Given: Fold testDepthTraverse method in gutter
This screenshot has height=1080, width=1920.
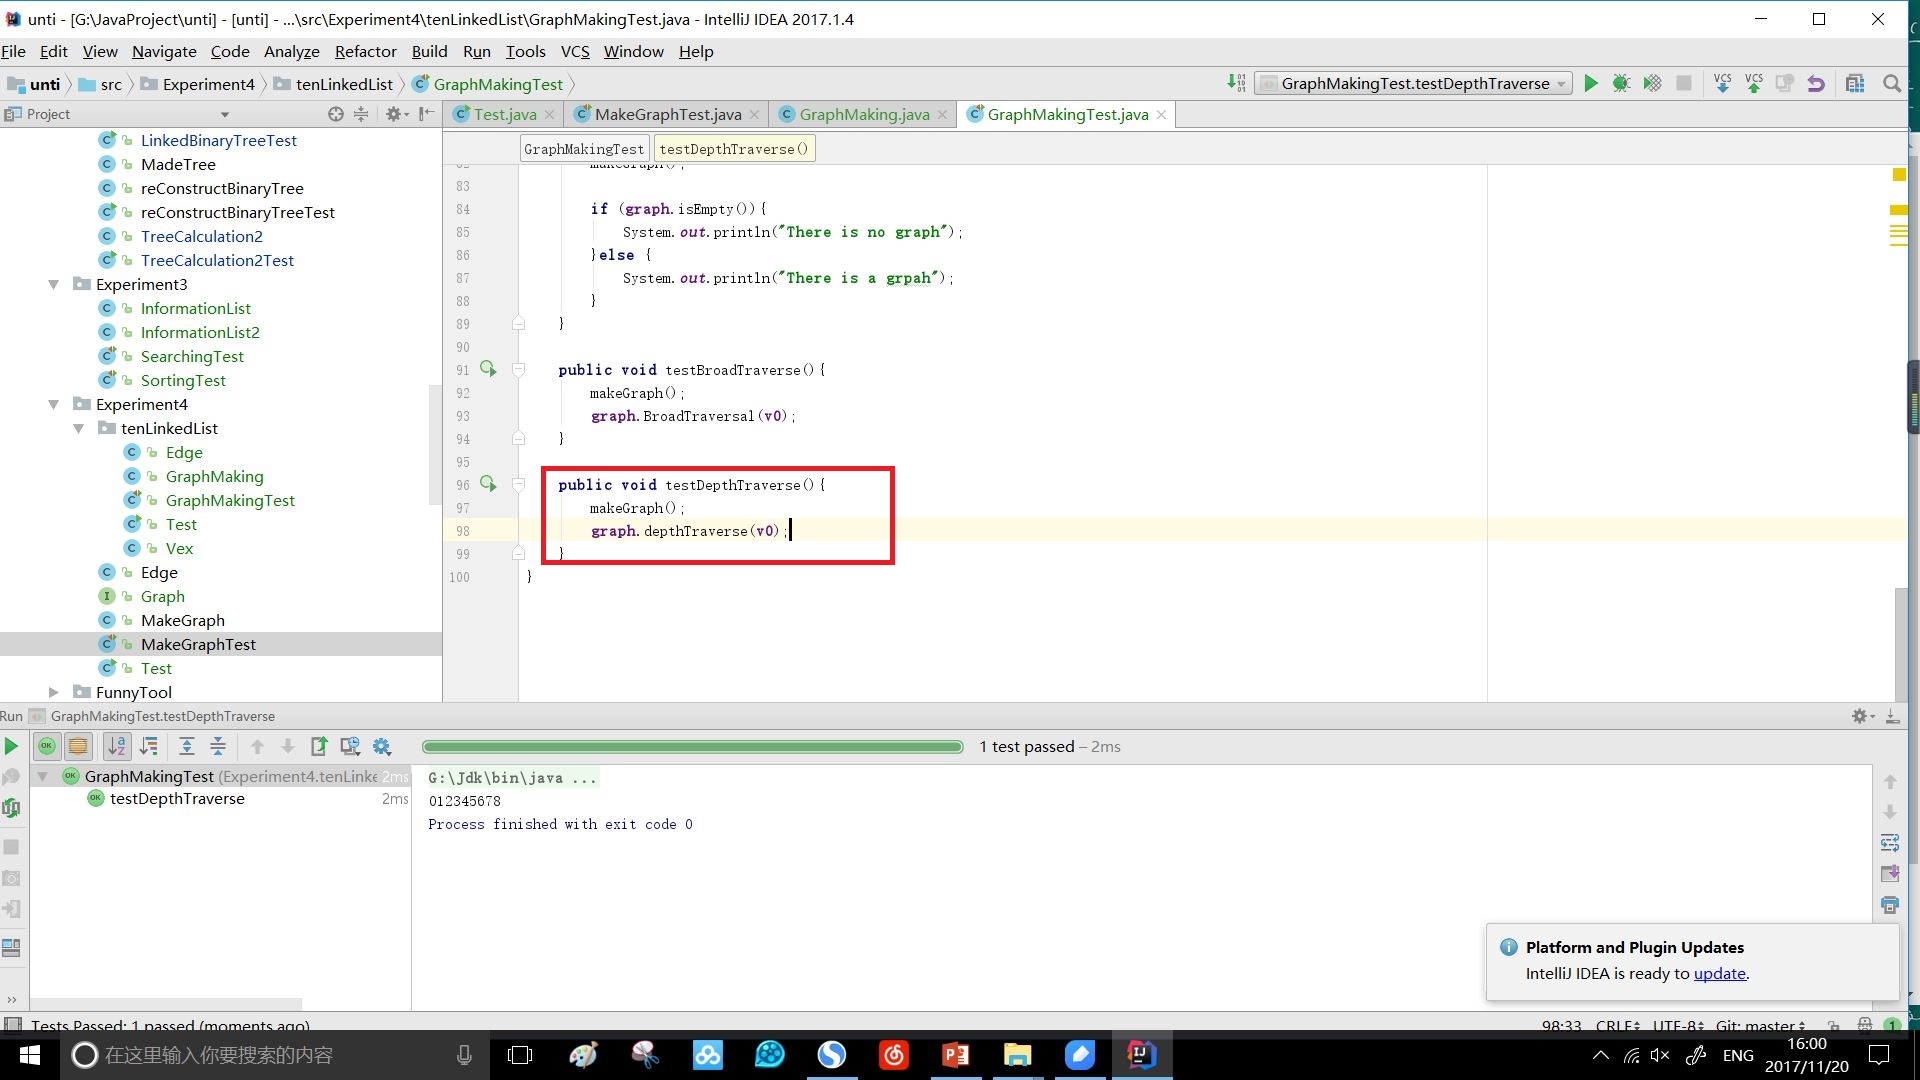Looking at the screenshot, I should click(518, 484).
